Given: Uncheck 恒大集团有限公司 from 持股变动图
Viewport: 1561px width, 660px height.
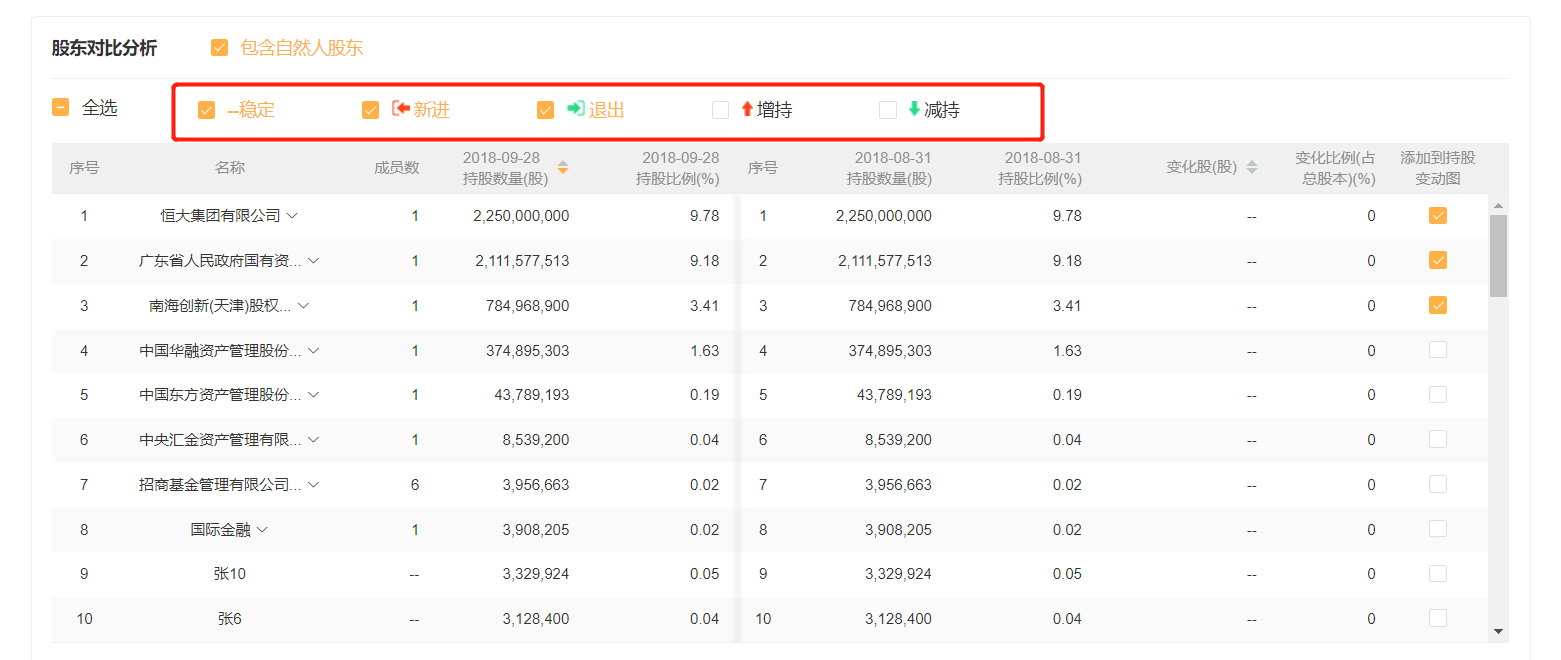Looking at the screenshot, I should pyautogui.click(x=1438, y=215).
